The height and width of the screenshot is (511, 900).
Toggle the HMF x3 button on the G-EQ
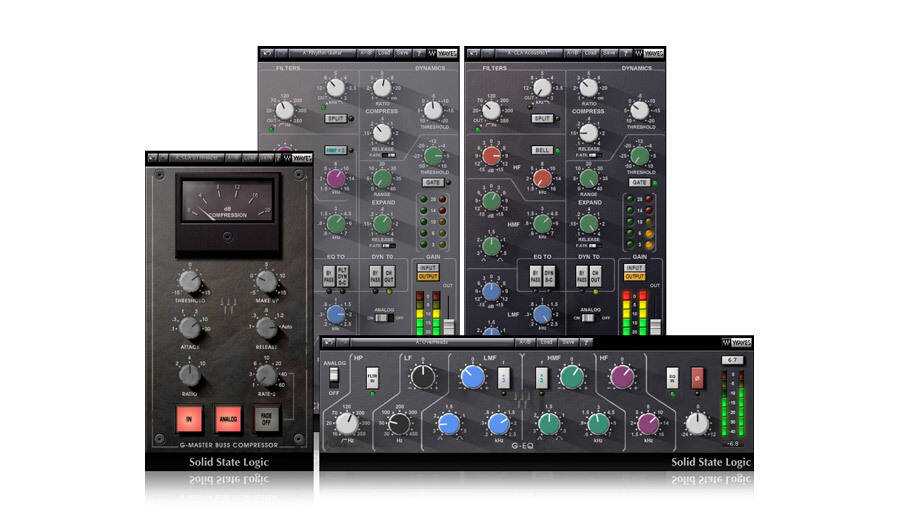click(541, 379)
